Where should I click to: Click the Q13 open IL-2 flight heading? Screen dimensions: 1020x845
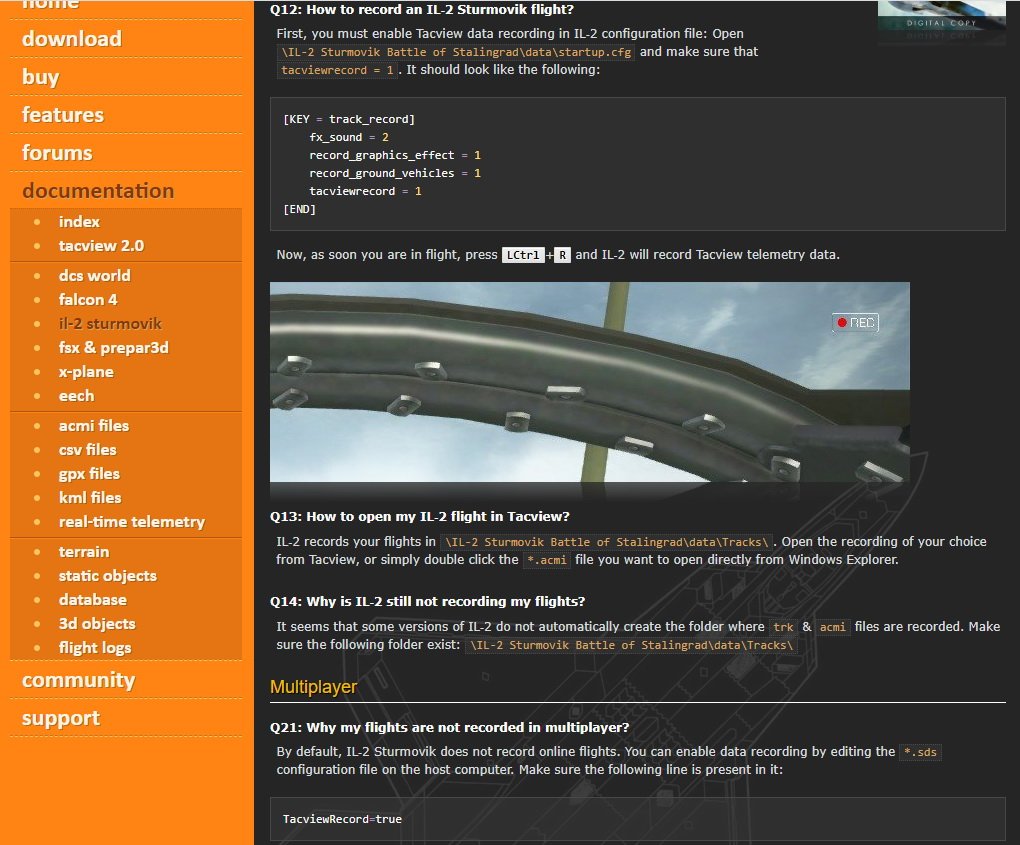[x=420, y=517]
